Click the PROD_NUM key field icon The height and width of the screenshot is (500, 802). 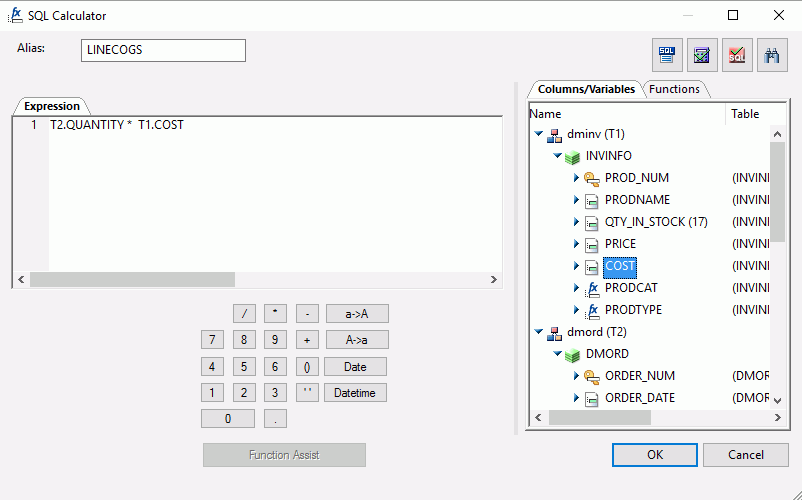(591, 179)
